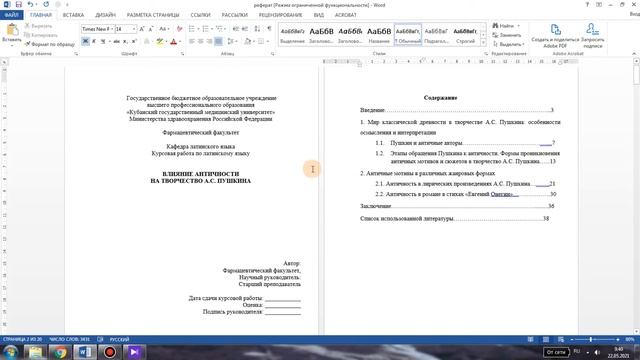Image resolution: width=640 pixels, height=360 pixels.
Task: Toggle Subscript formatting
Action: coord(125,41)
